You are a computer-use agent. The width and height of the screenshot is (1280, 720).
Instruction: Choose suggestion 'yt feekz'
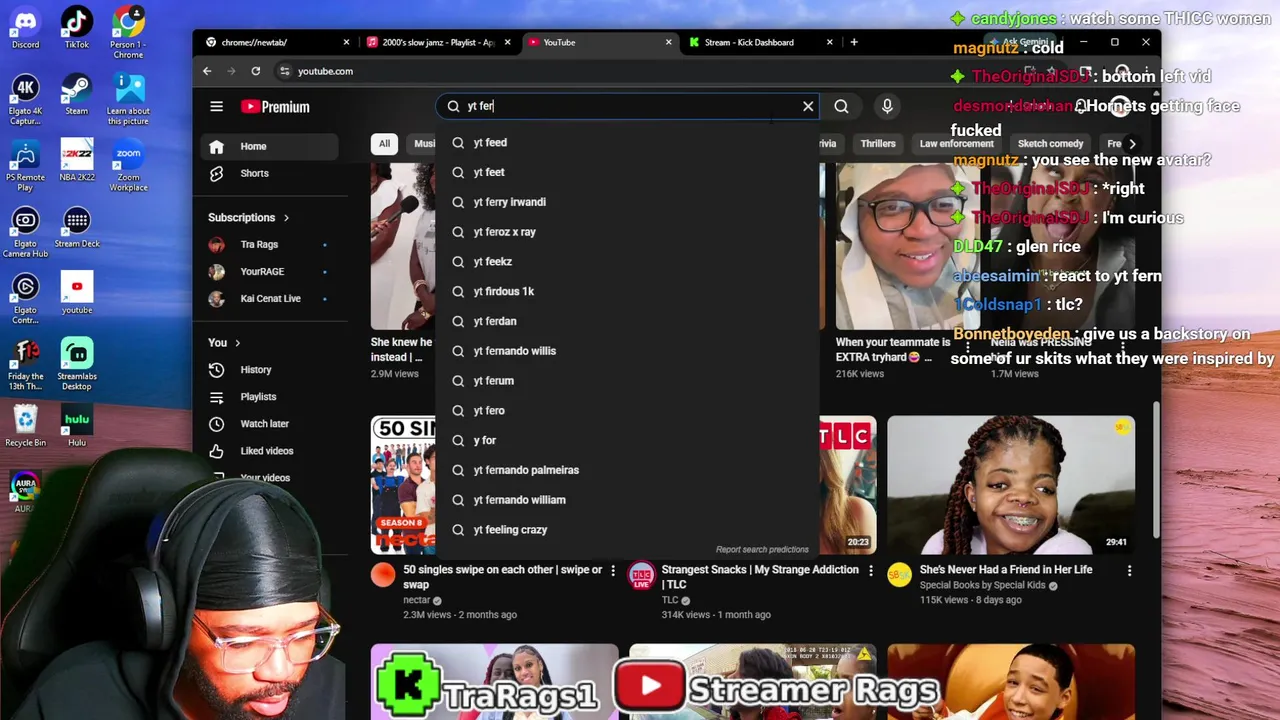[x=627, y=261]
